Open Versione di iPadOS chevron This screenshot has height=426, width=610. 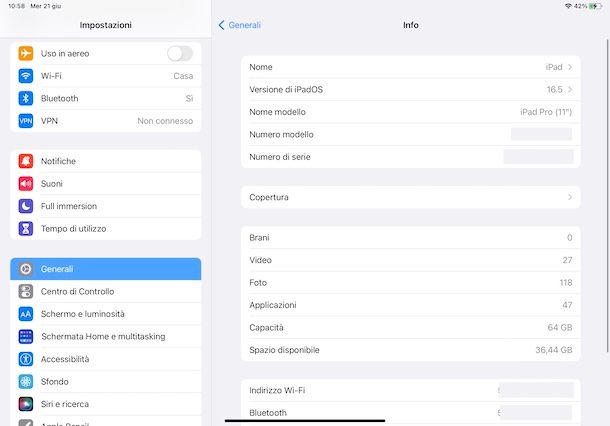coord(570,89)
